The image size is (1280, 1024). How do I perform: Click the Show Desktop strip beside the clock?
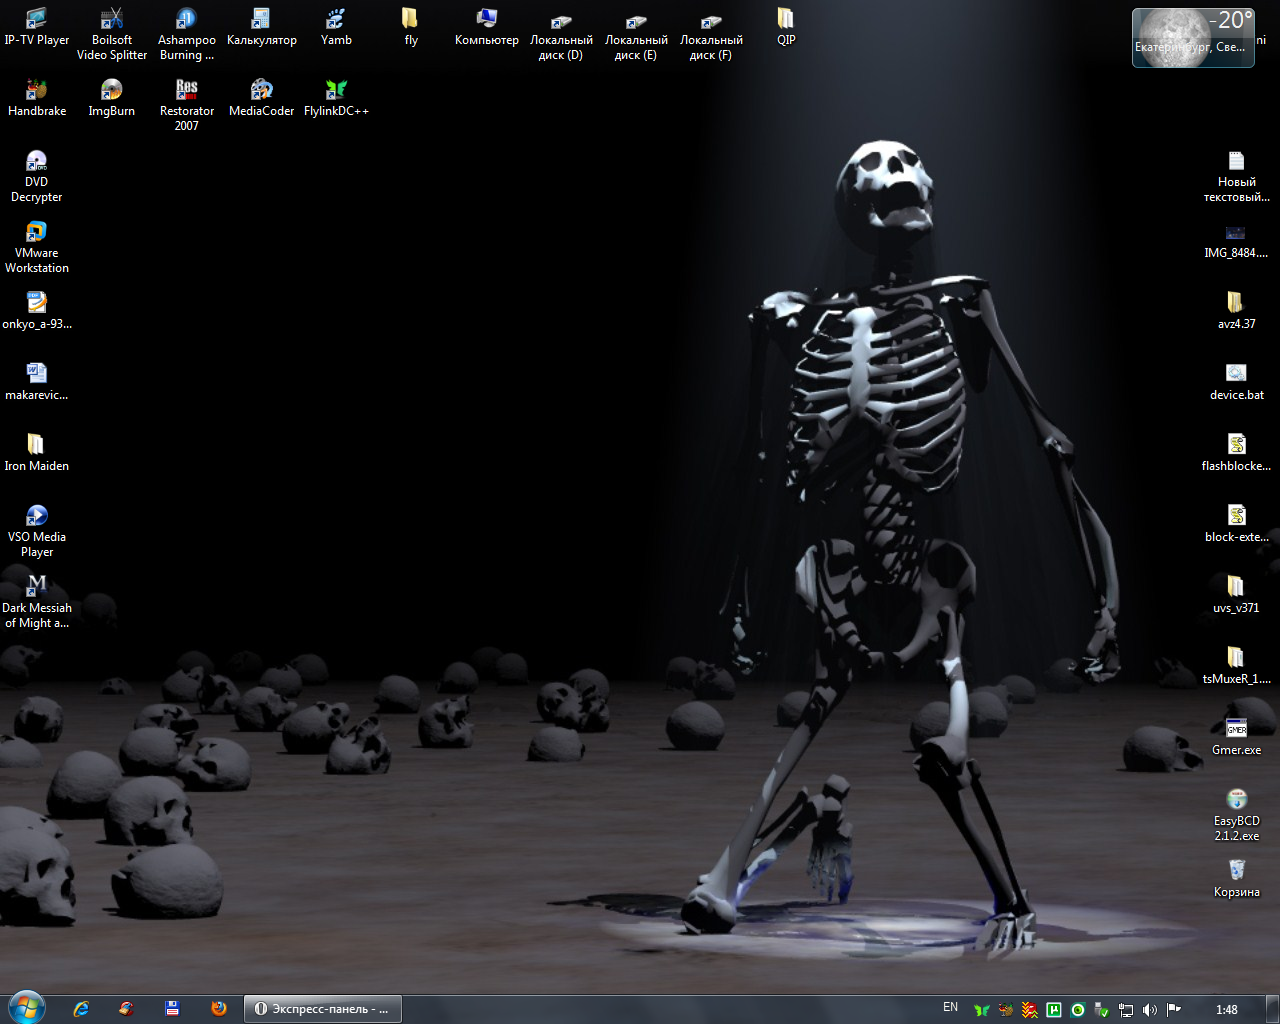tap(1272, 1009)
